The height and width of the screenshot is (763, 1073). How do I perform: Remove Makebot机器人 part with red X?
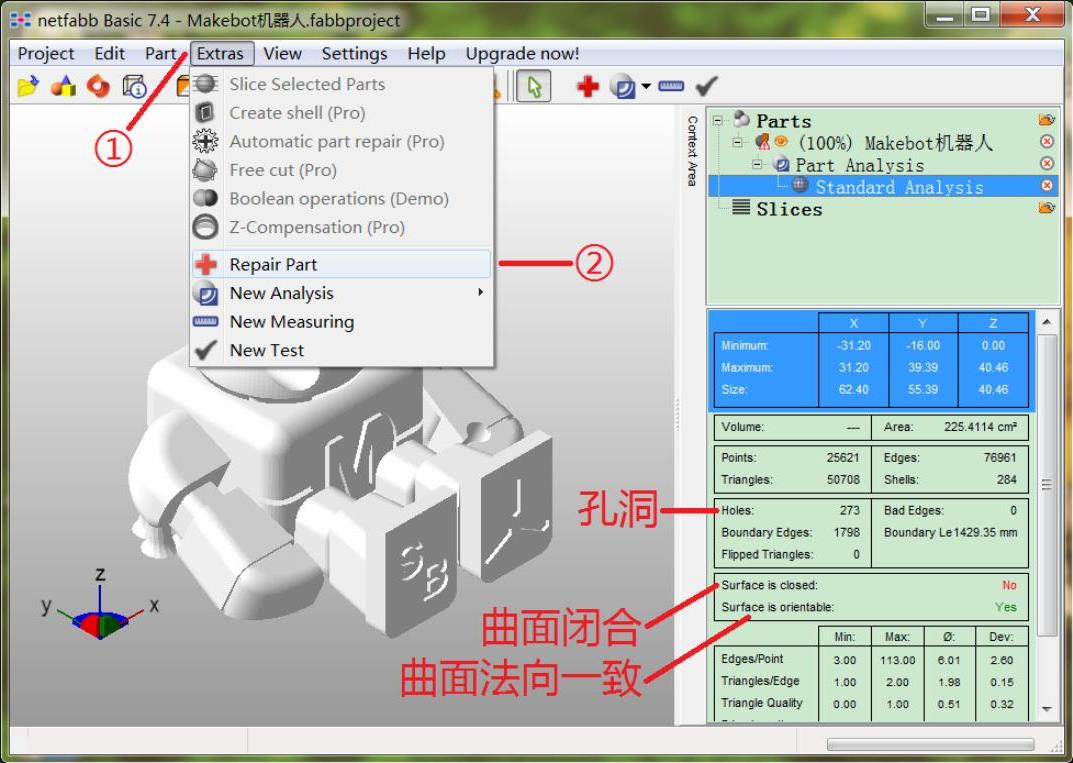click(1046, 142)
